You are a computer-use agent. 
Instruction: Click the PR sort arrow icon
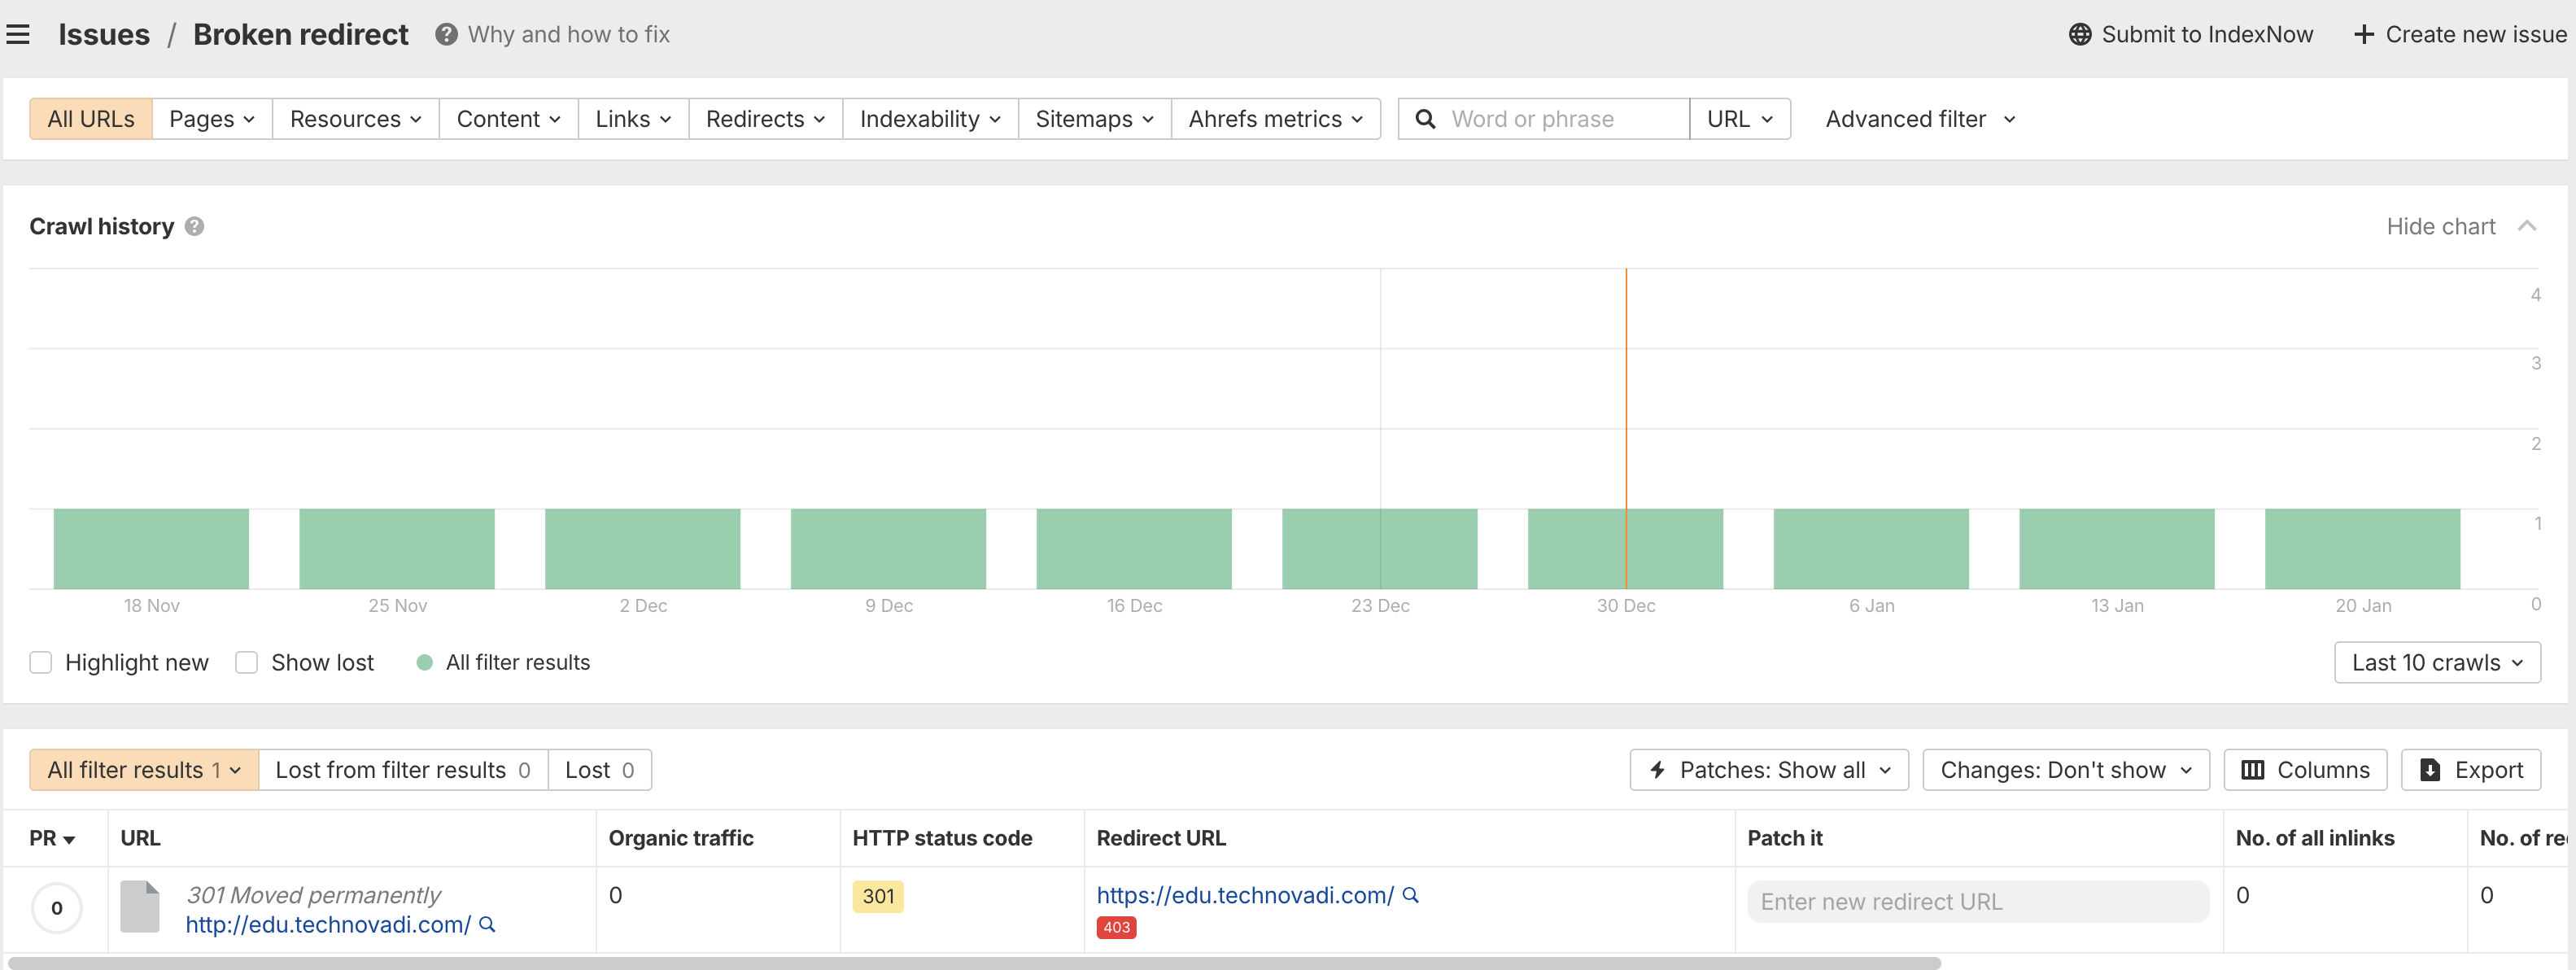coord(69,840)
